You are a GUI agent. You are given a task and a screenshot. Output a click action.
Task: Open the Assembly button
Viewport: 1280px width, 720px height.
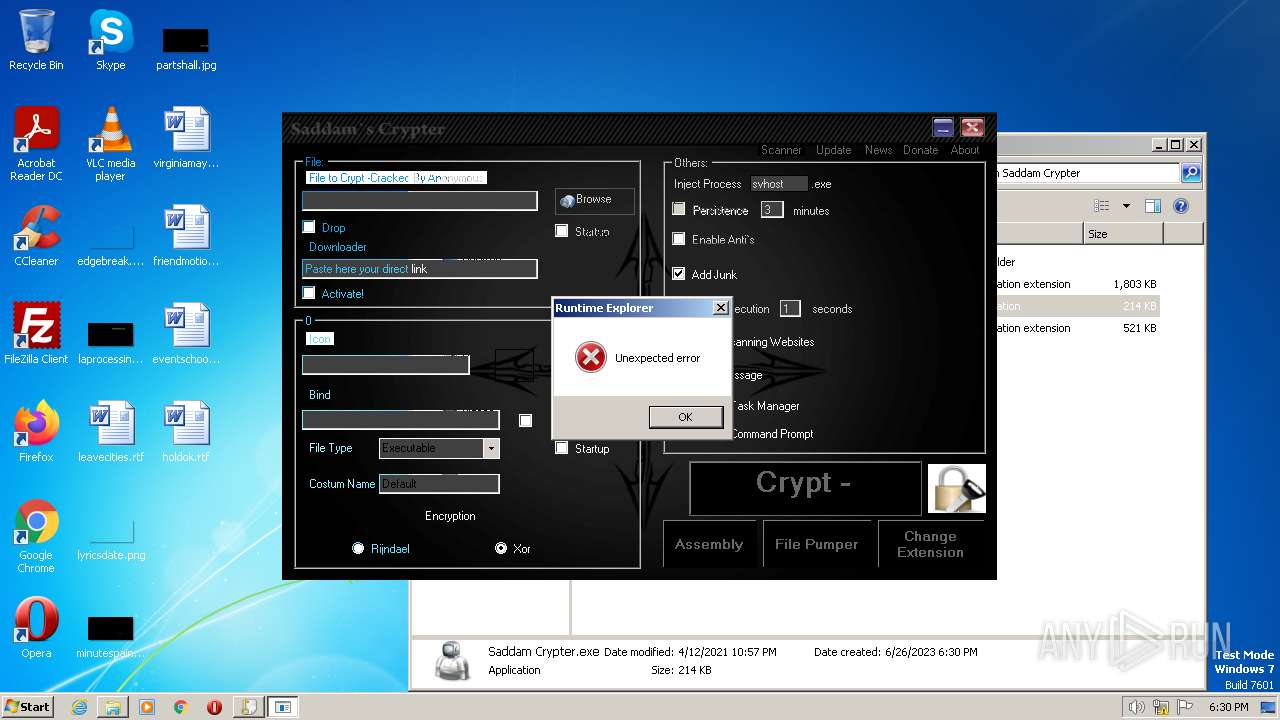709,544
